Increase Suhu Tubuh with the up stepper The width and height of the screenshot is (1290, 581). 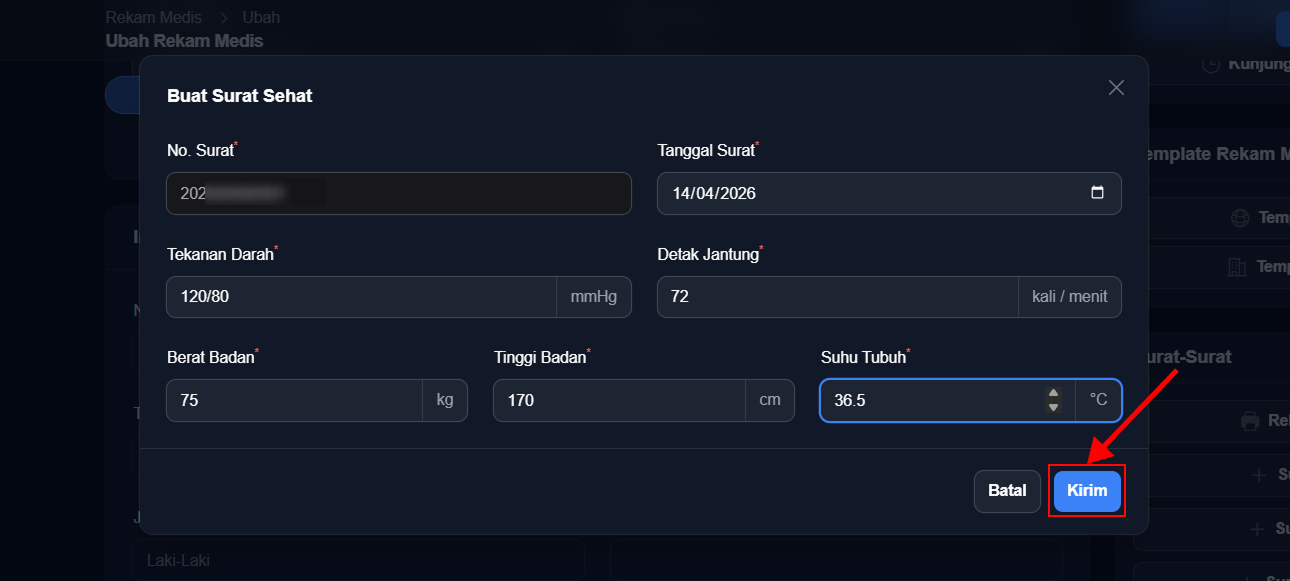click(x=1053, y=394)
